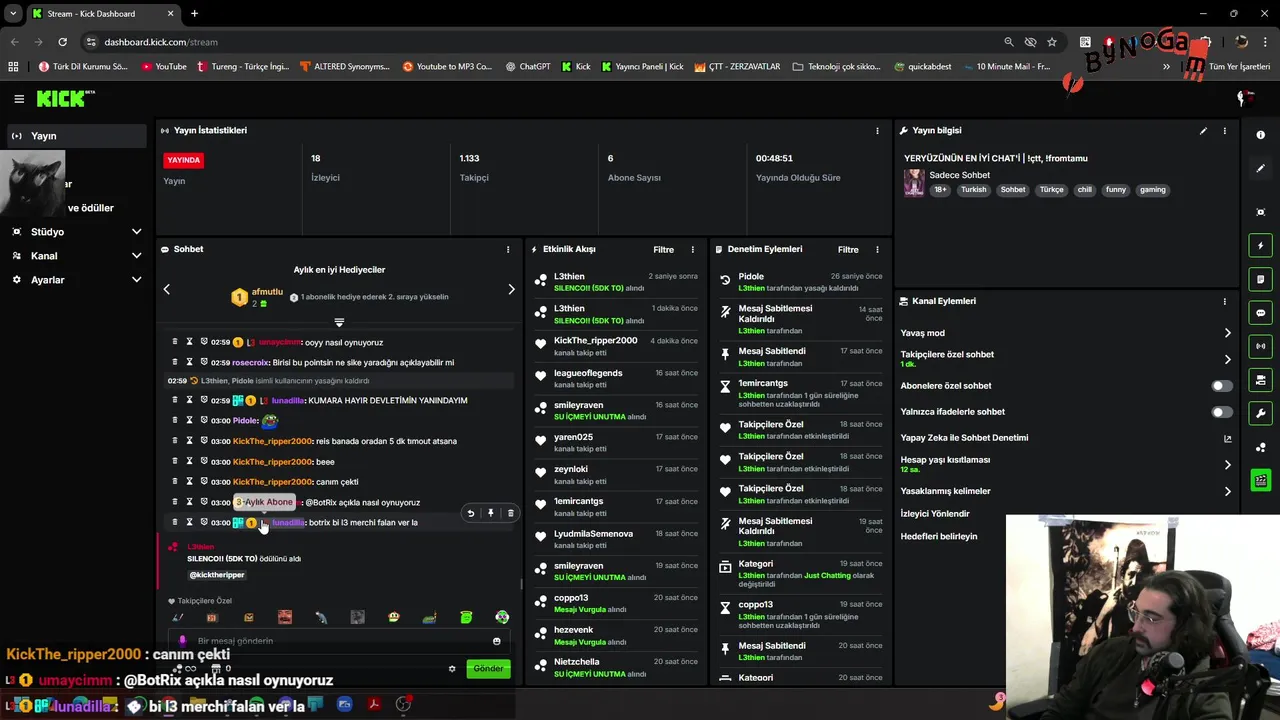Expand Stüdyo sidebar section
The height and width of the screenshot is (720, 1280).
[137, 232]
